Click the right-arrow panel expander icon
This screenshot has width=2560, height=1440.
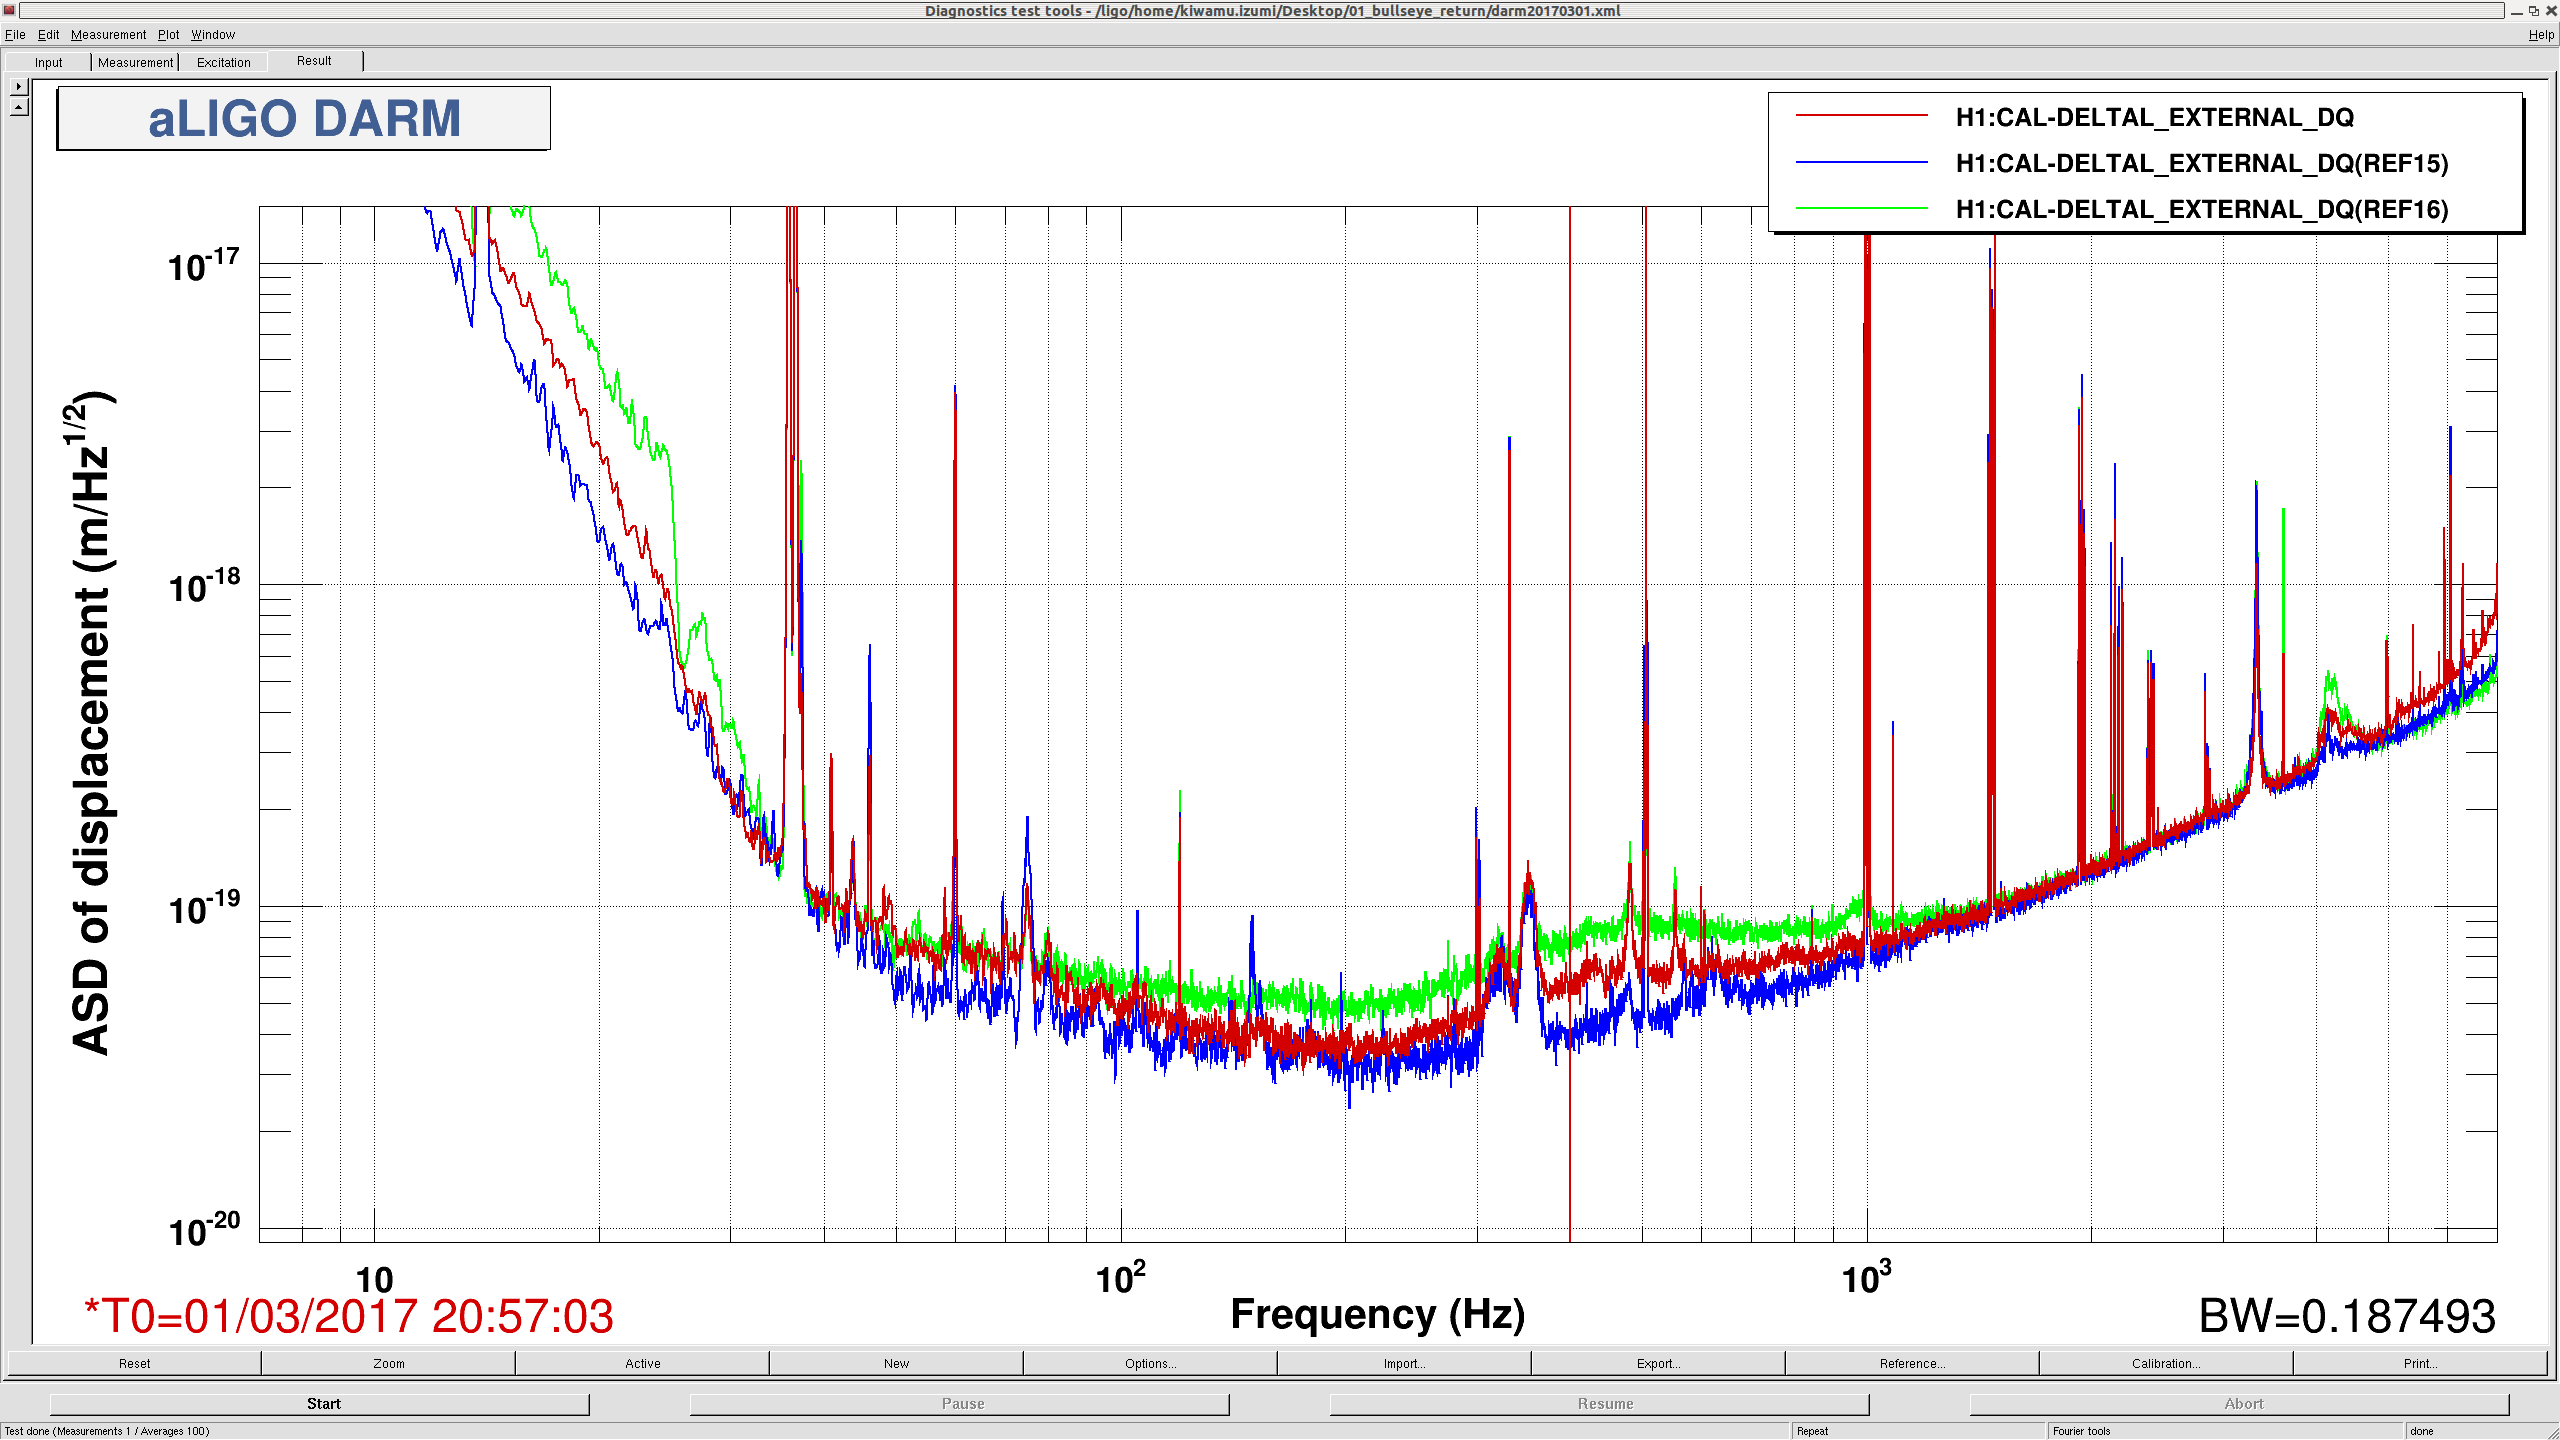pyautogui.click(x=19, y=87)
